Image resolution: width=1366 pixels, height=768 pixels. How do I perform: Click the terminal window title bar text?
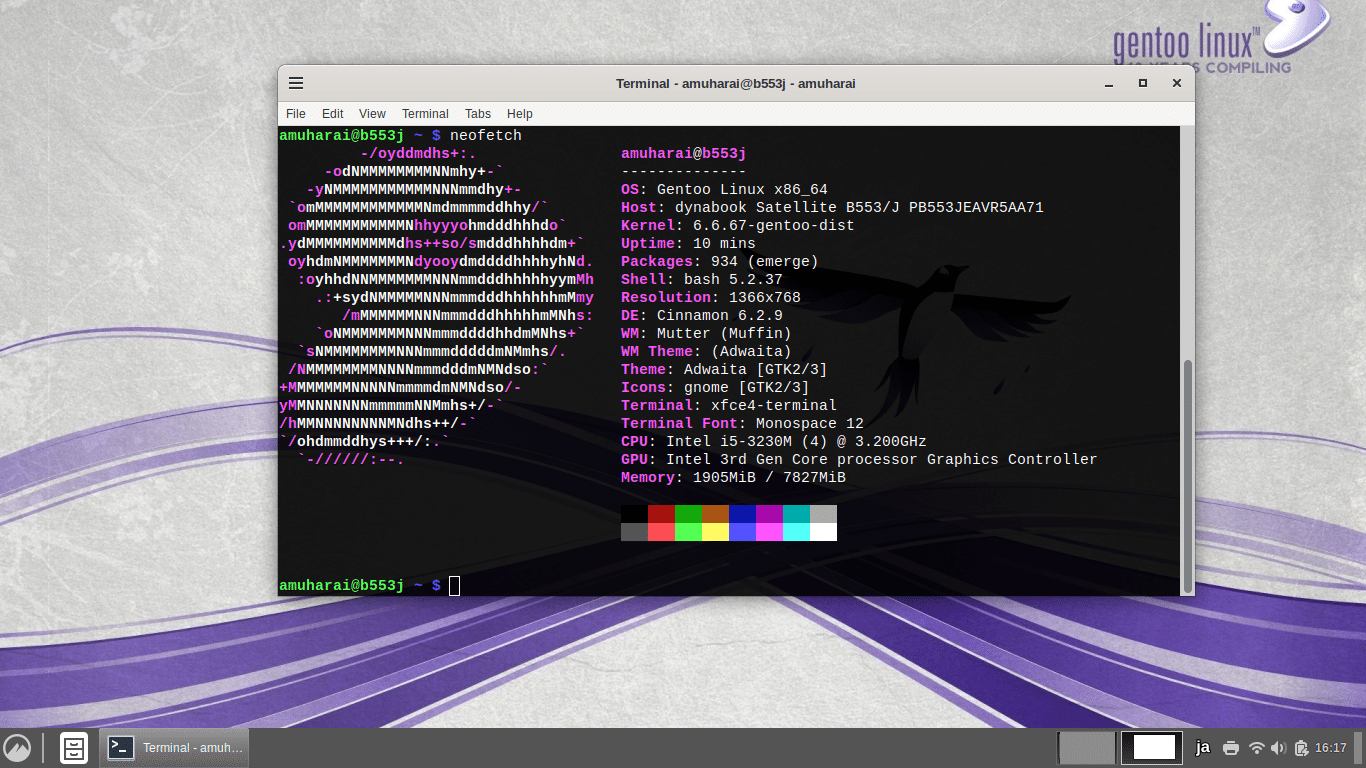(x=735, y=83)
